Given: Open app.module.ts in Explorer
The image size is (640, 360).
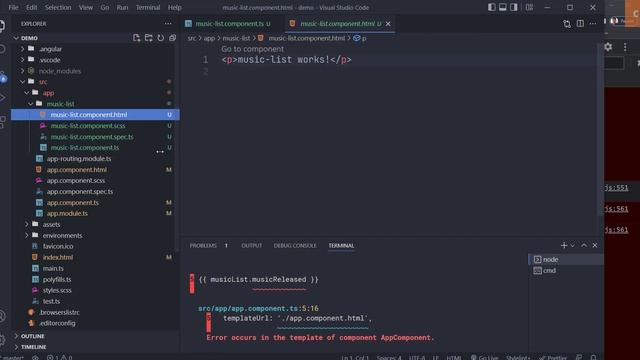Looking at the screenshot, I should coord(67,213).
